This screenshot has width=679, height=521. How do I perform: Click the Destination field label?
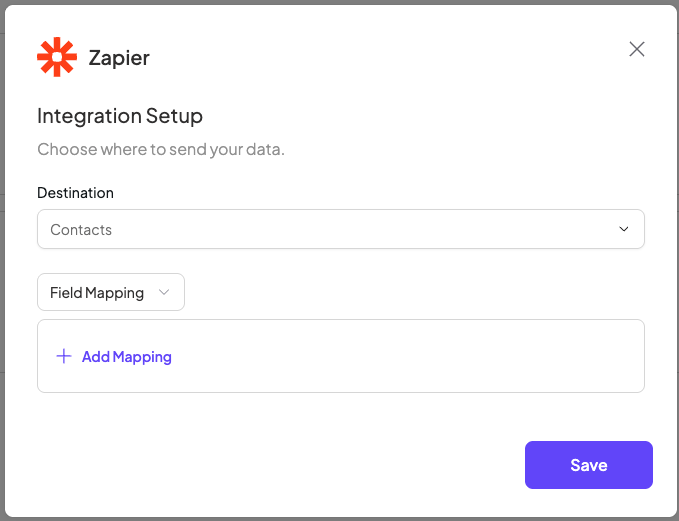(75, 192)
